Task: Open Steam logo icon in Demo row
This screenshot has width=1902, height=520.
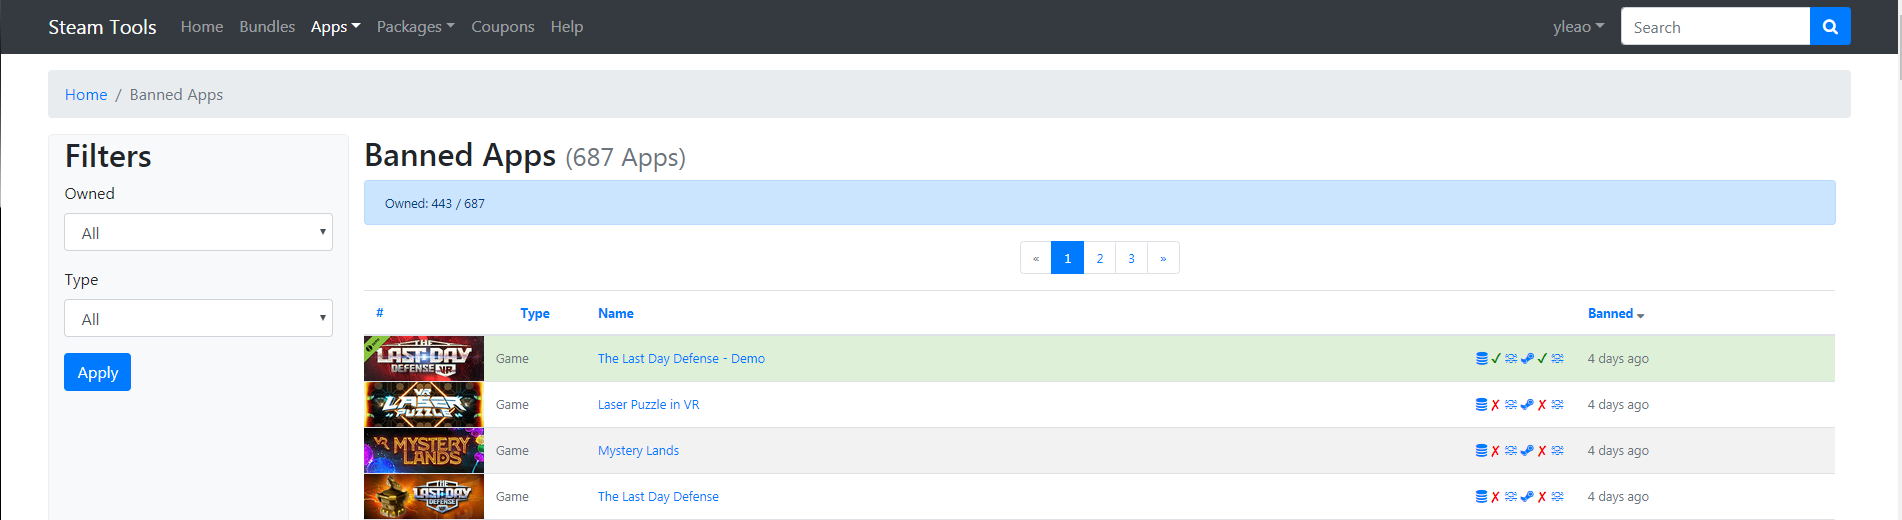Action: coord(1527,358)
